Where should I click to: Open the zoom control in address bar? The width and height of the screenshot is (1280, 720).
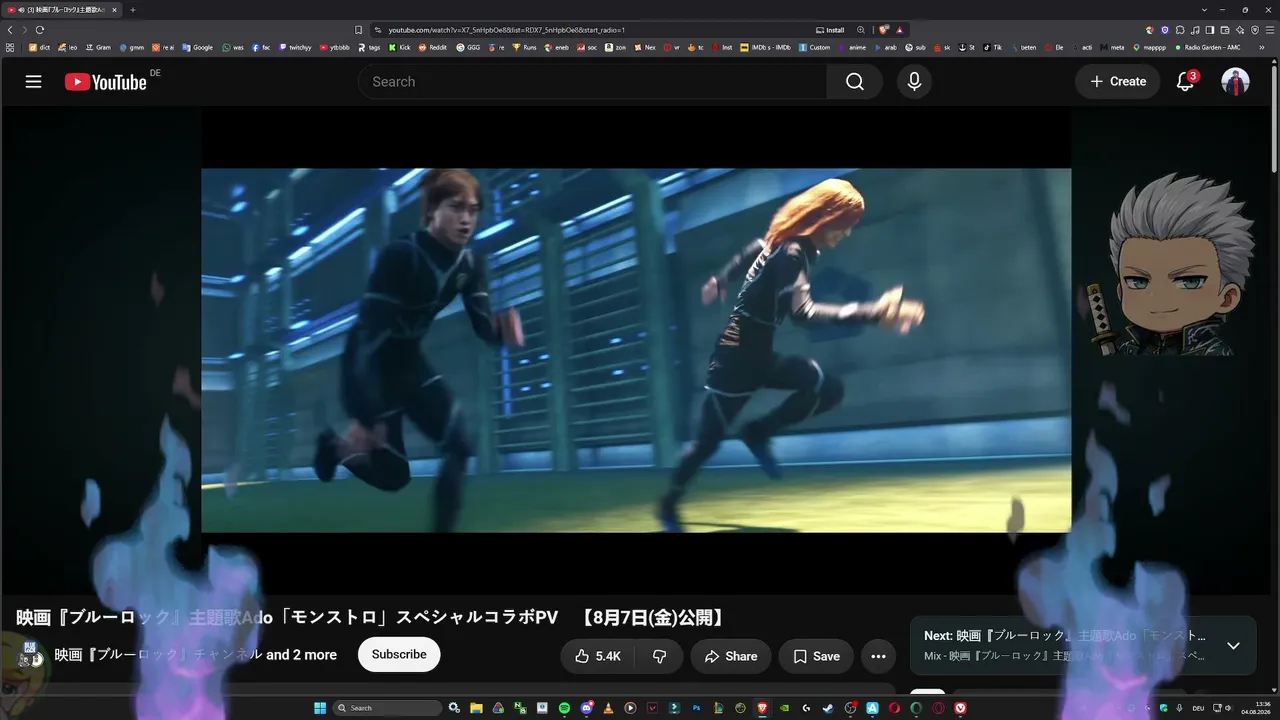861,30
